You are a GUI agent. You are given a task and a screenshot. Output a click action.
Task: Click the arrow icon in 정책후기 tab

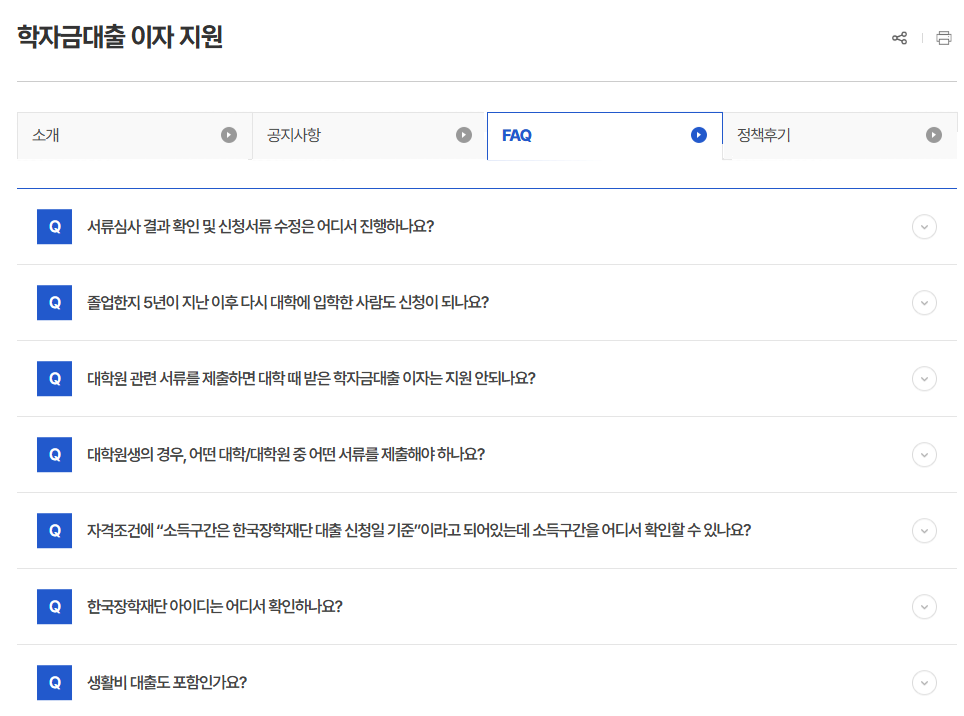[933, 135]
